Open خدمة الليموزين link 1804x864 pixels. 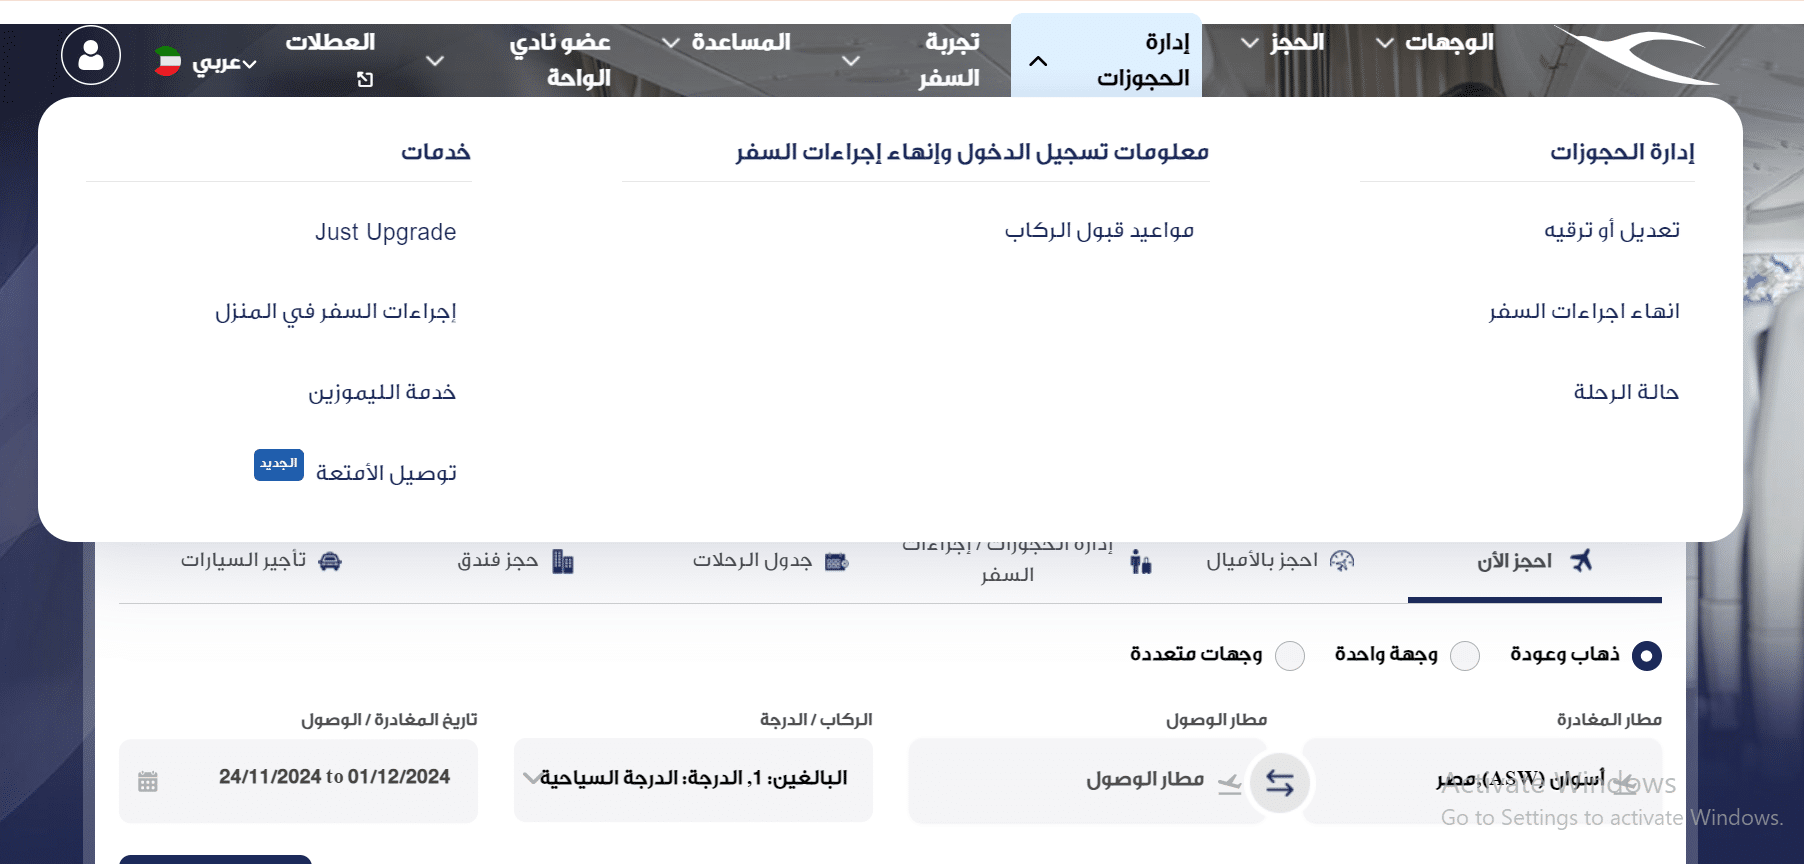tap(382, 392)
